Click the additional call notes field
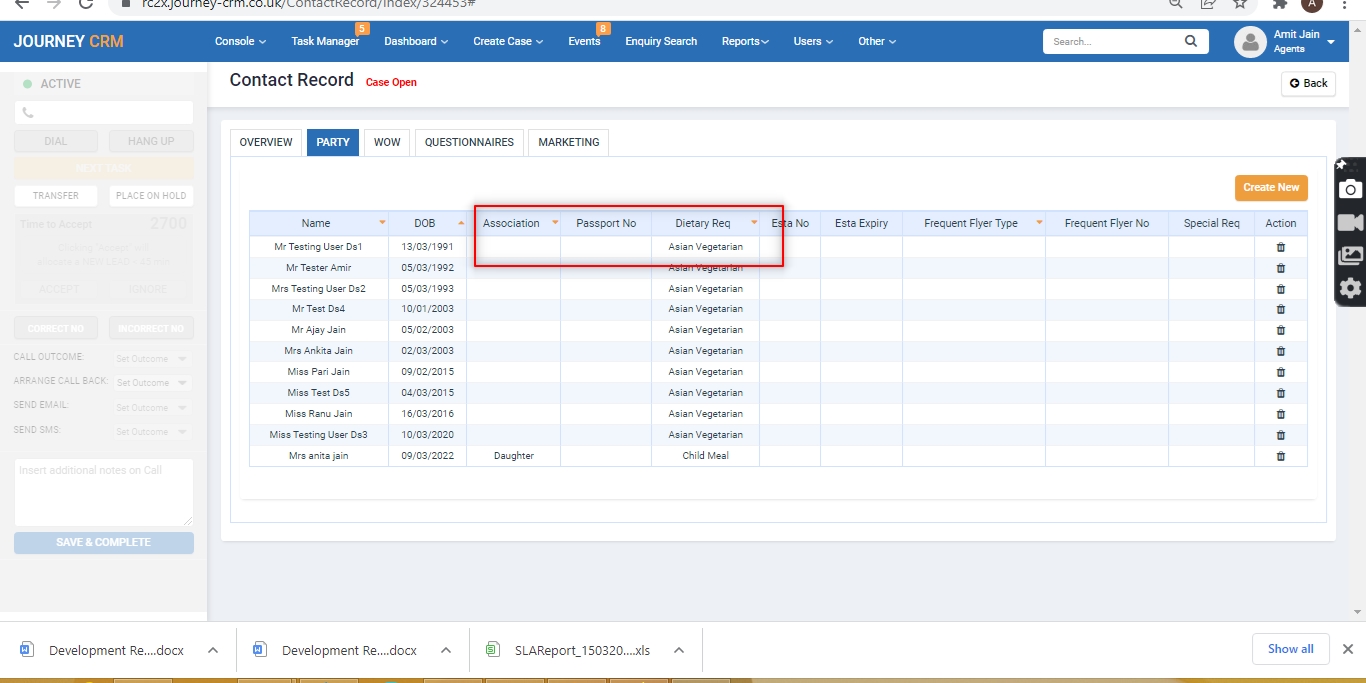Image resolution: width=1366 pixels, height=683 pixels. (103, 492)
